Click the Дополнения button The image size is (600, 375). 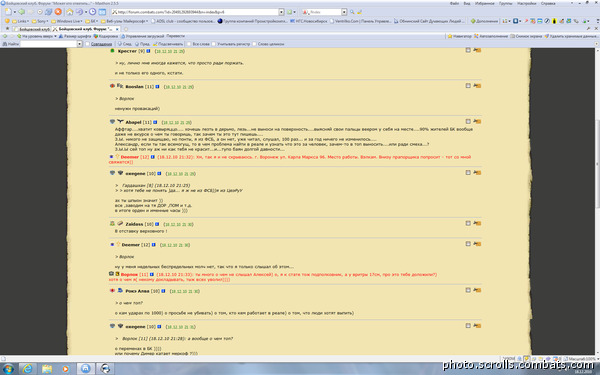(x=484, y=21)
